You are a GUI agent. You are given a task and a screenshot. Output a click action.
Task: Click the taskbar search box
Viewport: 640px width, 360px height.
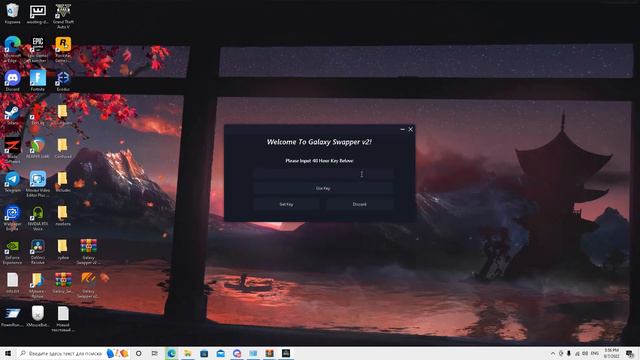61,353
